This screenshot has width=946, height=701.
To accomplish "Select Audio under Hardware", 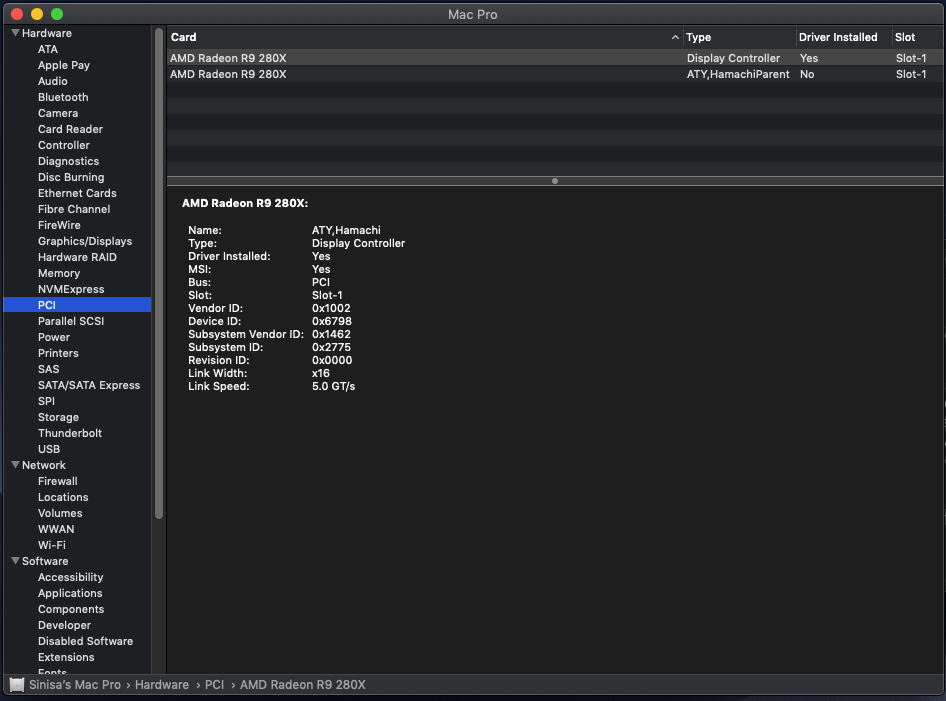I will pyautogui.click(x=52, y=81).
